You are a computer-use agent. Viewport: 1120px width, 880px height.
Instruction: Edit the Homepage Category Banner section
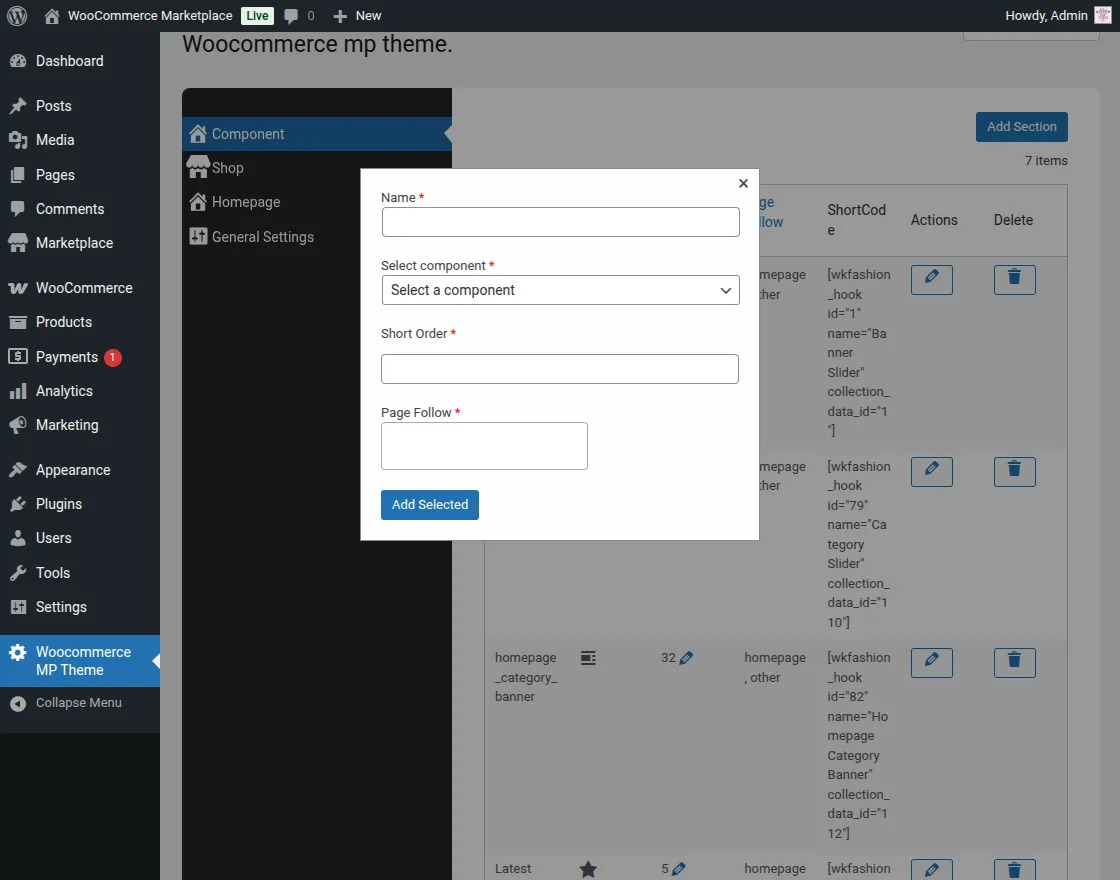[x=932, y=663]
